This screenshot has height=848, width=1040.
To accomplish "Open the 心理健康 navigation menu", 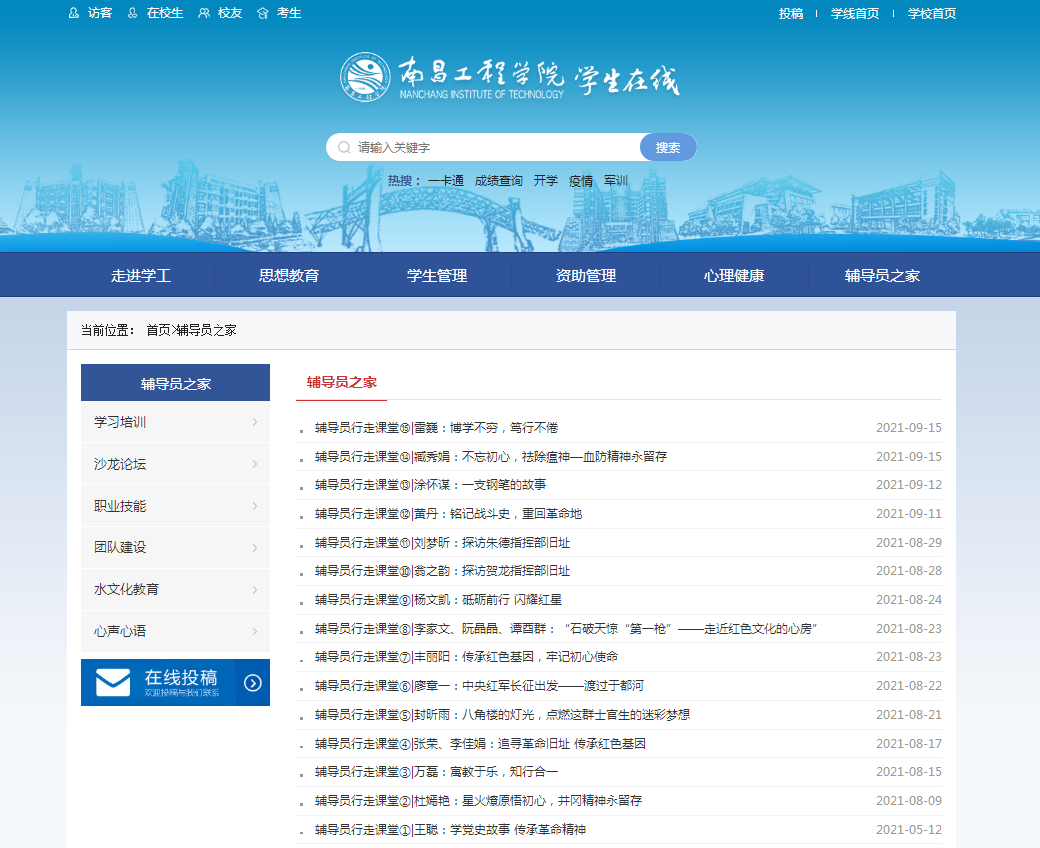I will pos(734,276).
